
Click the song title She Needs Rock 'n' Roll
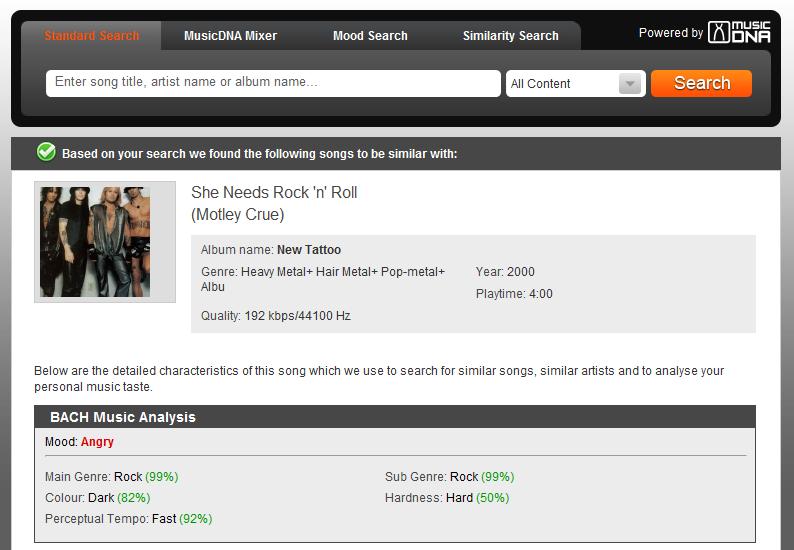[274, 192]
